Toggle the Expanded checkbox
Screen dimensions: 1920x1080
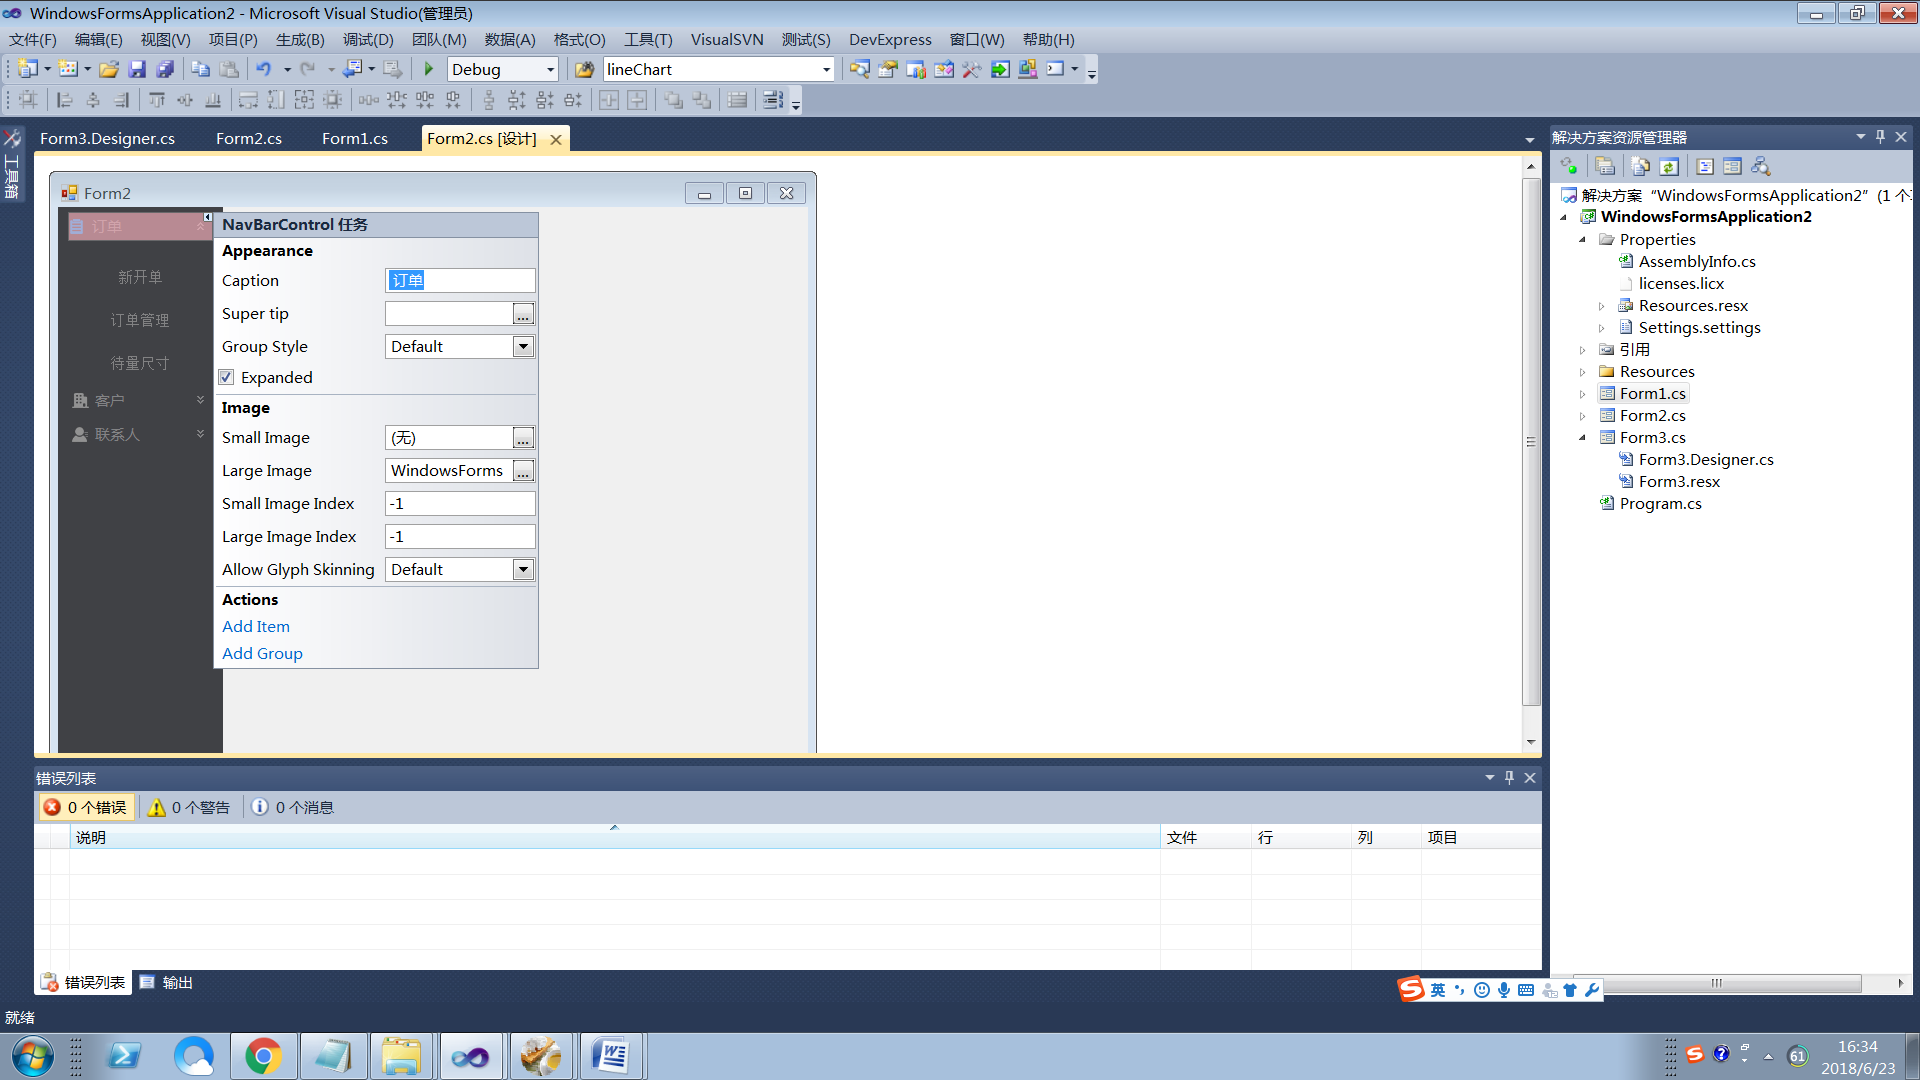[226, 377]
